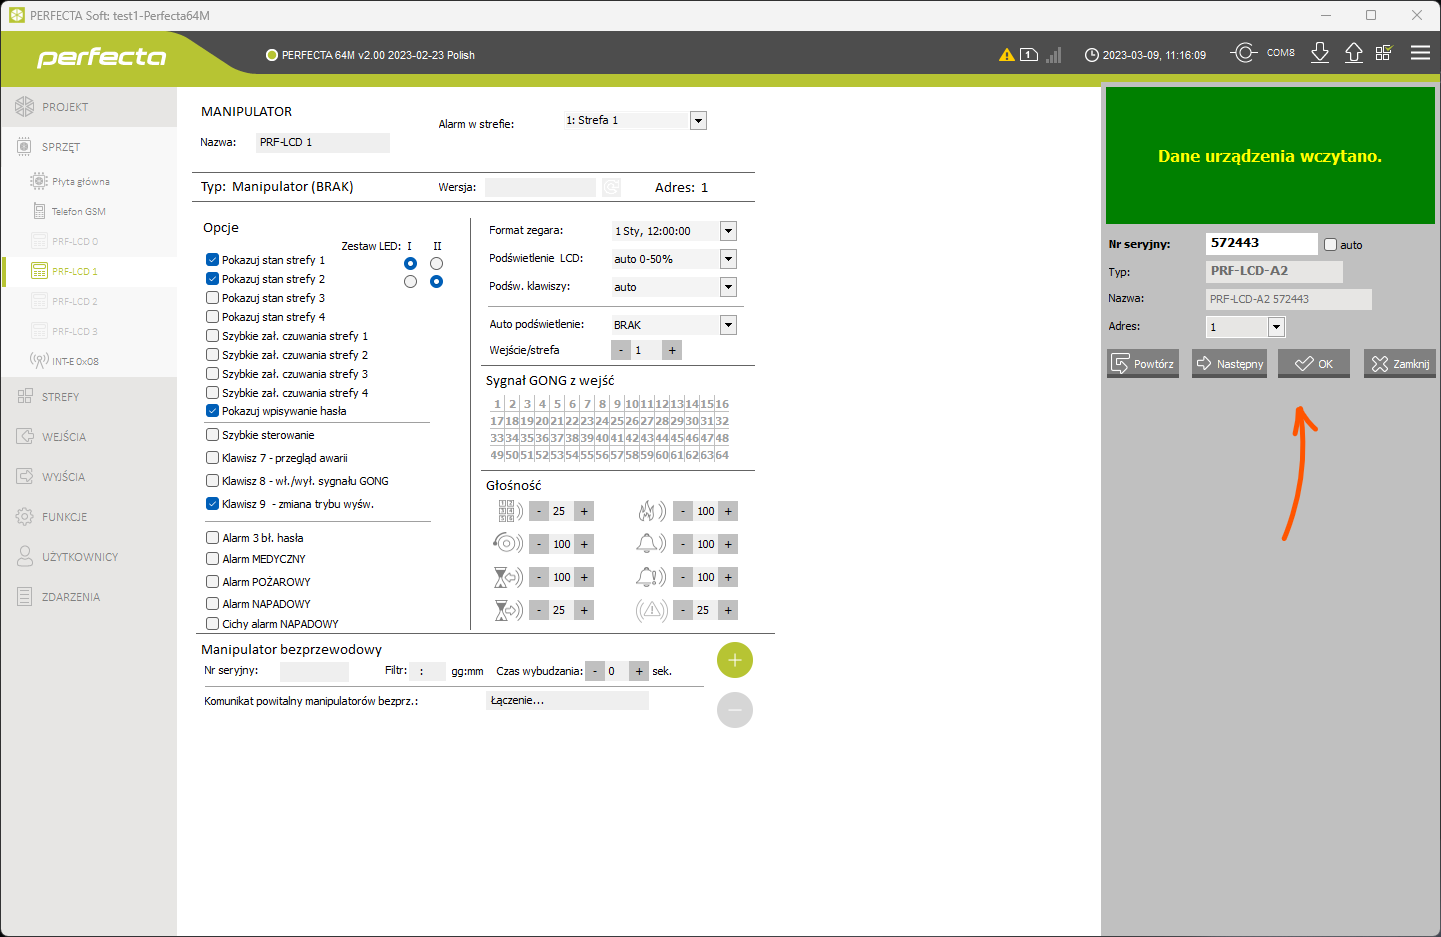Open the warning triangle status icon
This screenshot has height=937, width=1441.
pos(1006,55)
